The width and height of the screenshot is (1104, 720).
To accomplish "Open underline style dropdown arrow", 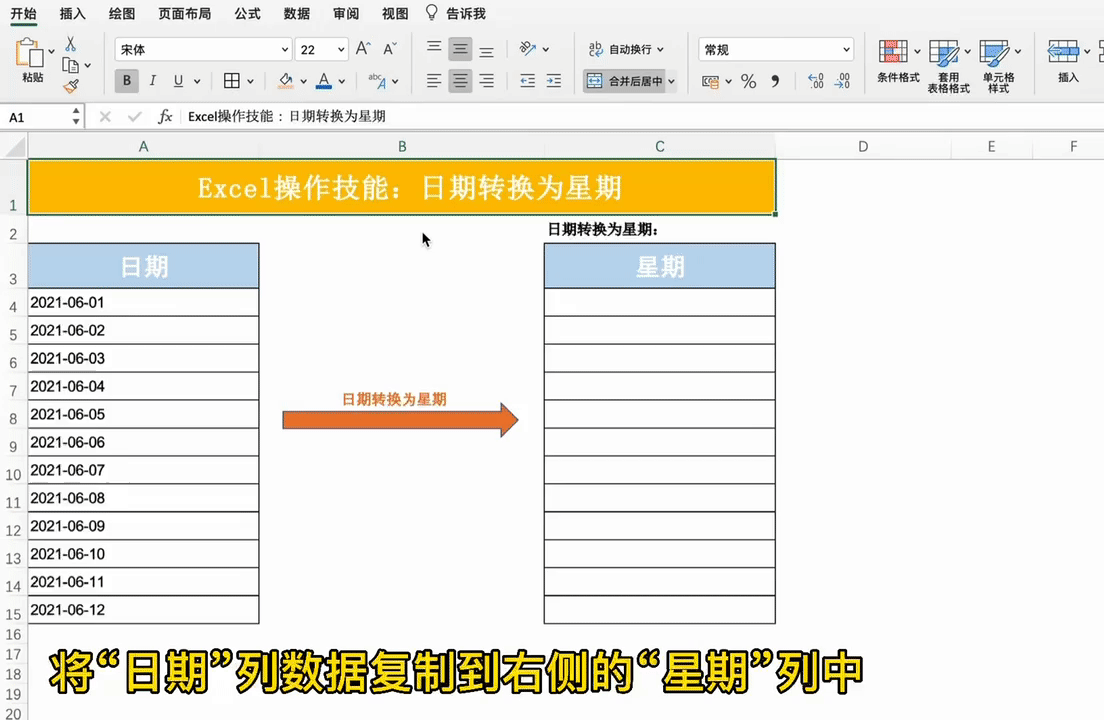I will tap(197, 82).
